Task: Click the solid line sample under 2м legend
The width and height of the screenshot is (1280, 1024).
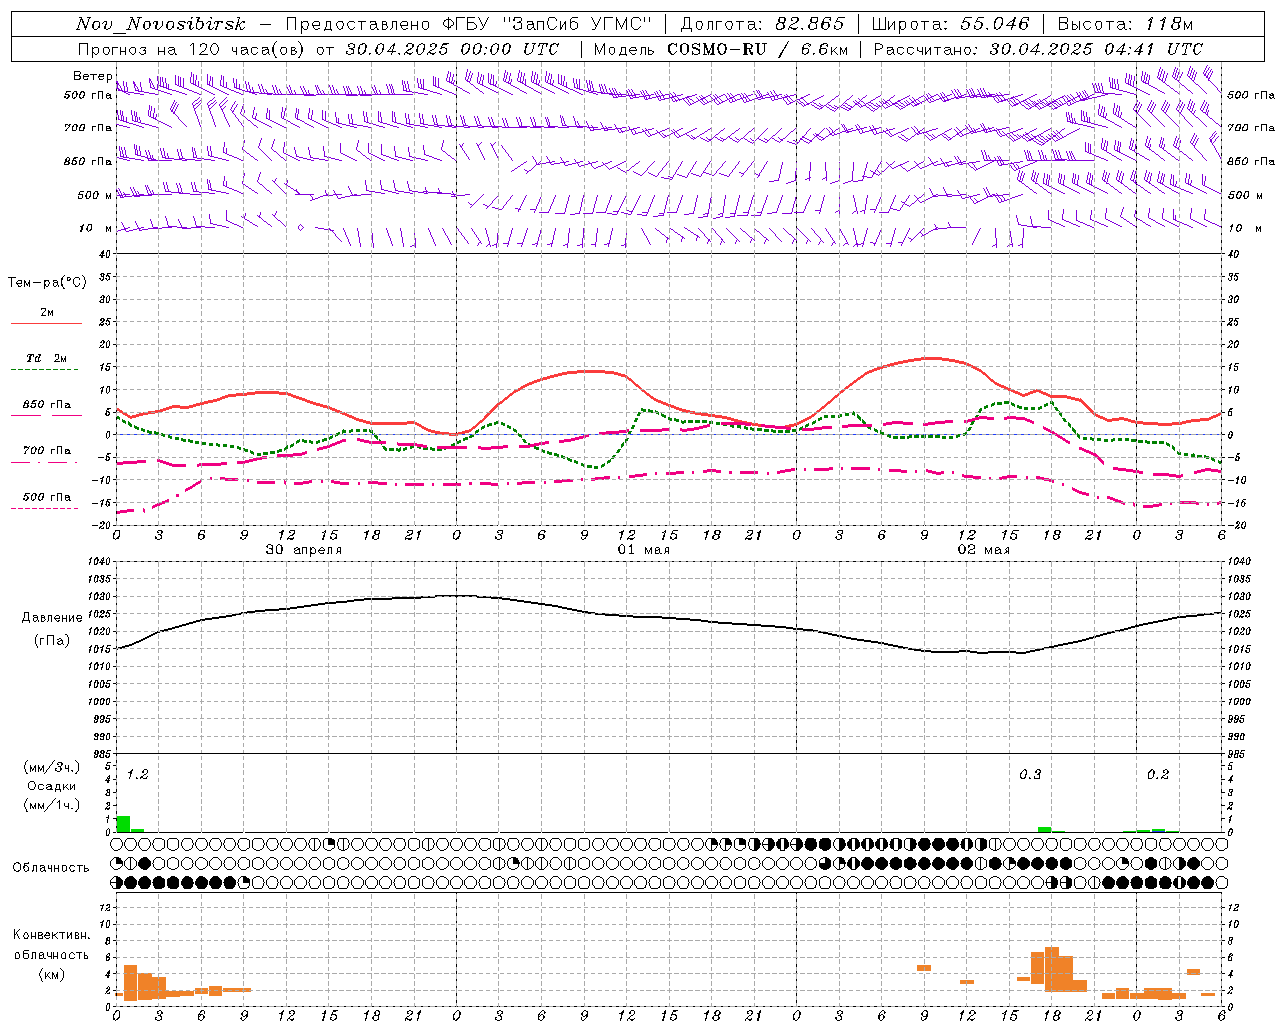Action: pyautogui.click(x=46, y=324)
